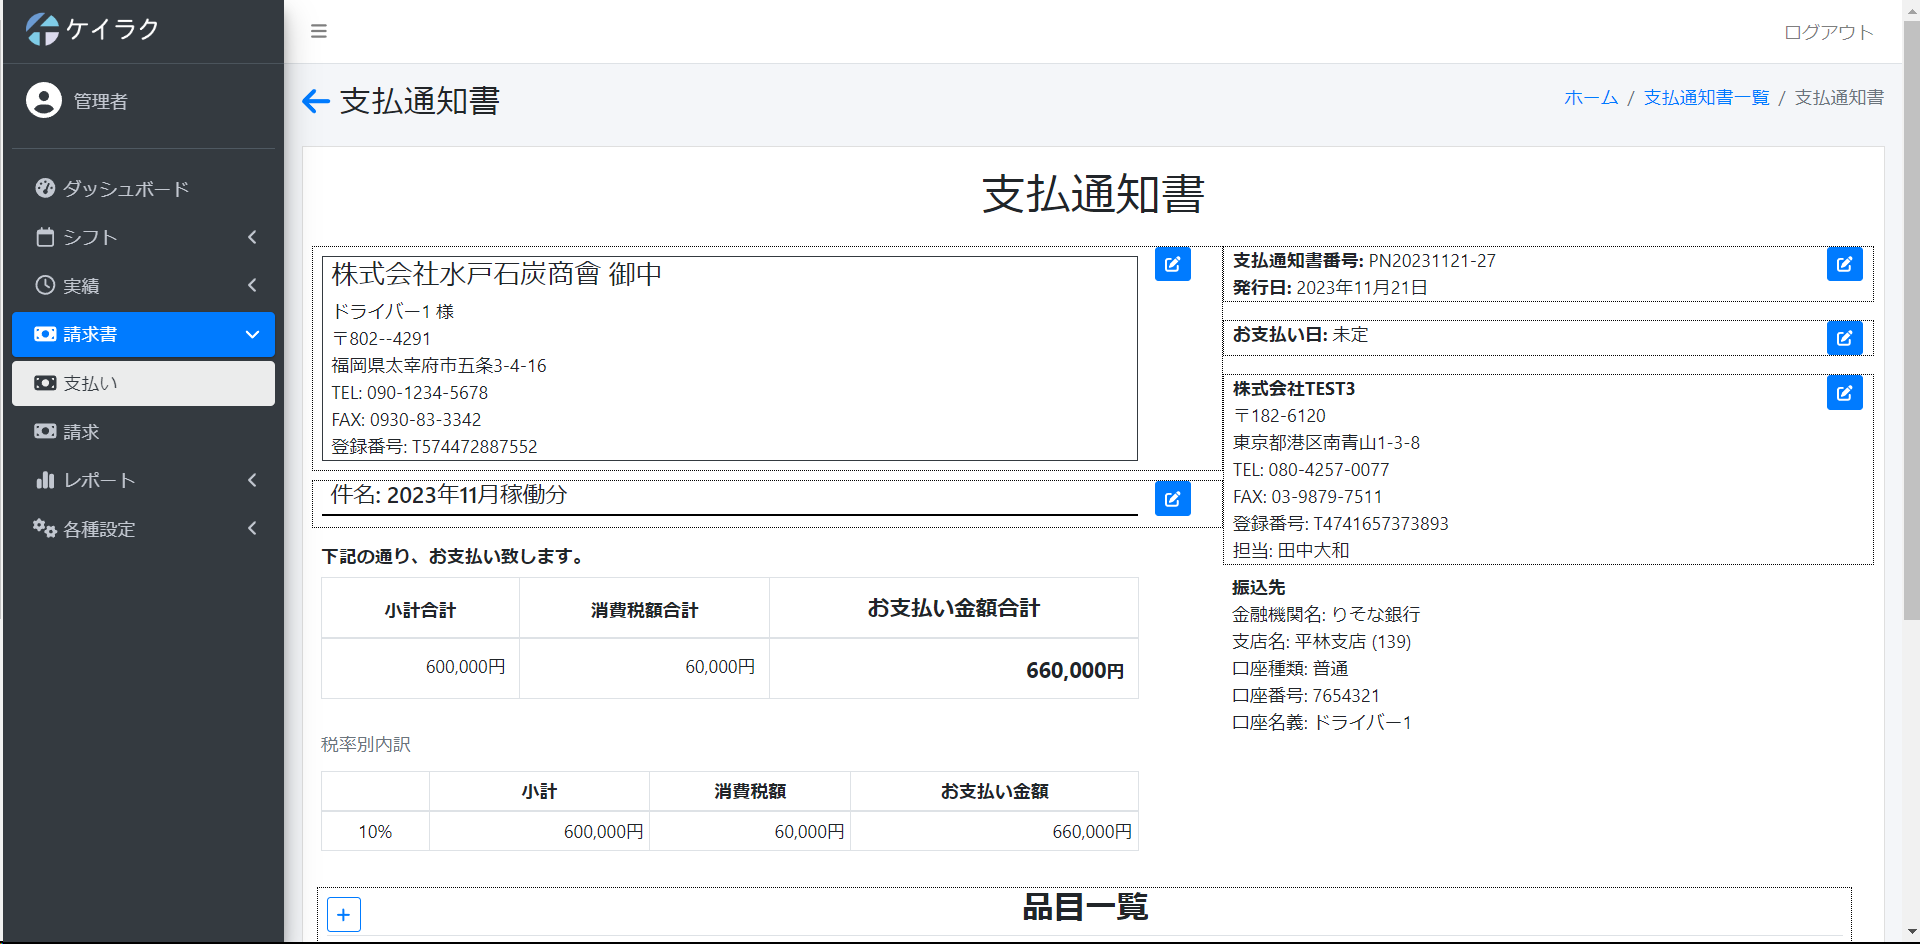Click the お支払い金額合計 column header
Image resolution: width=1920 pixels, height=944 pixels.
pyautogui.click(x=954, y=608)
